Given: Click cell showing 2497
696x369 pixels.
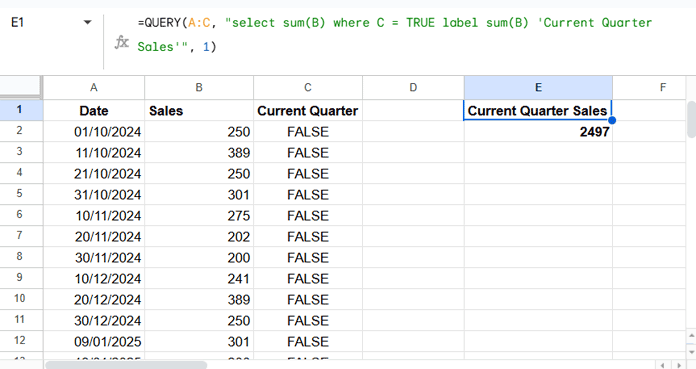Looking at the screenshot, I should coord(538,131).
